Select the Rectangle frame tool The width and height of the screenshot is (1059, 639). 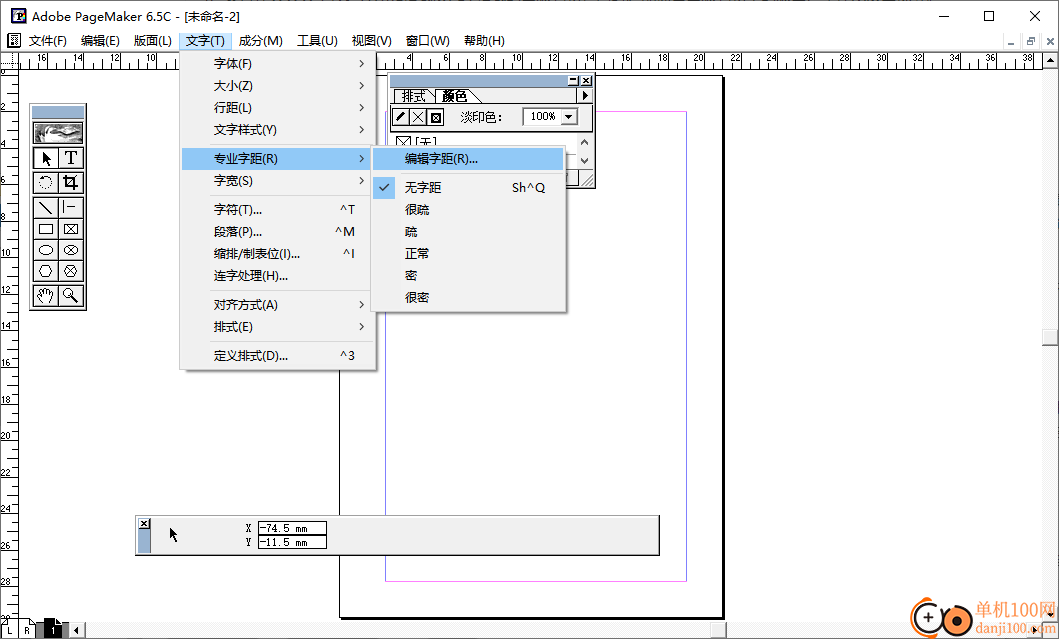(71, 229)
